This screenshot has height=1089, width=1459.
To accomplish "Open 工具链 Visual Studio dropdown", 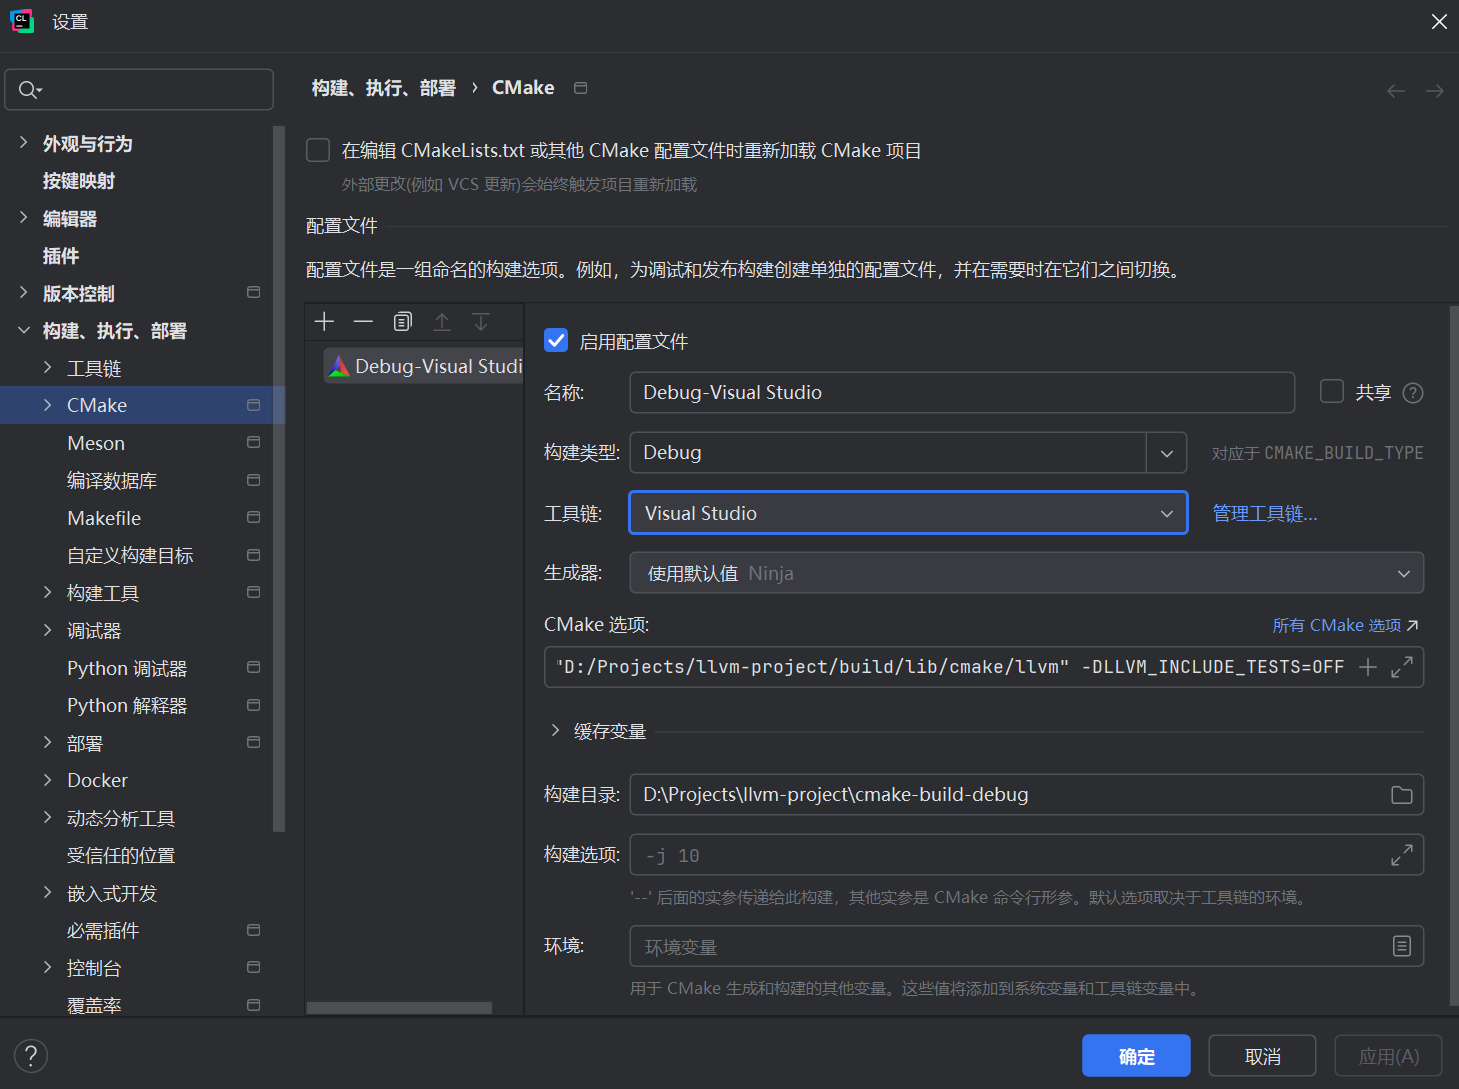I will click(908, 513).
